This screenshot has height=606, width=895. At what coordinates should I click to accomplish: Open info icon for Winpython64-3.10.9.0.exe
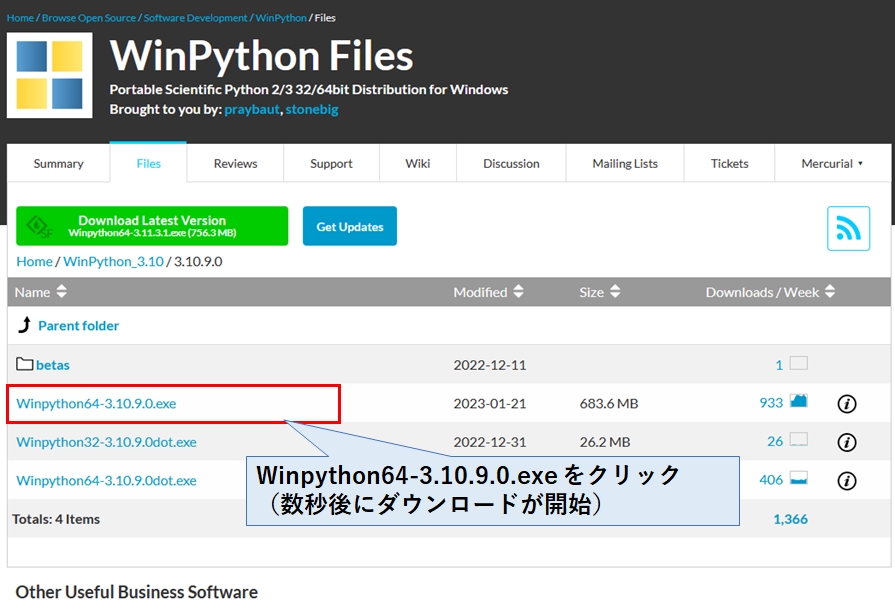pyautogui.click(x=846, y=404)
